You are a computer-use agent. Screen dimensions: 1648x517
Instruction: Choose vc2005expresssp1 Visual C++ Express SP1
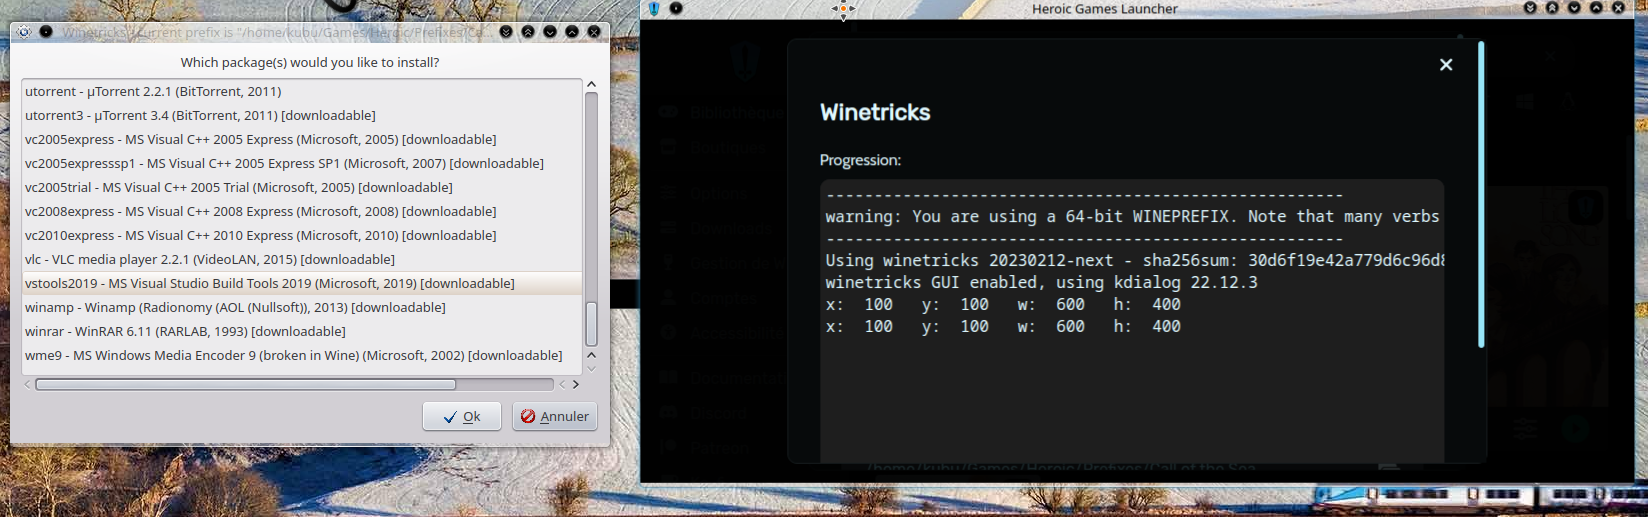coord(301,163)
